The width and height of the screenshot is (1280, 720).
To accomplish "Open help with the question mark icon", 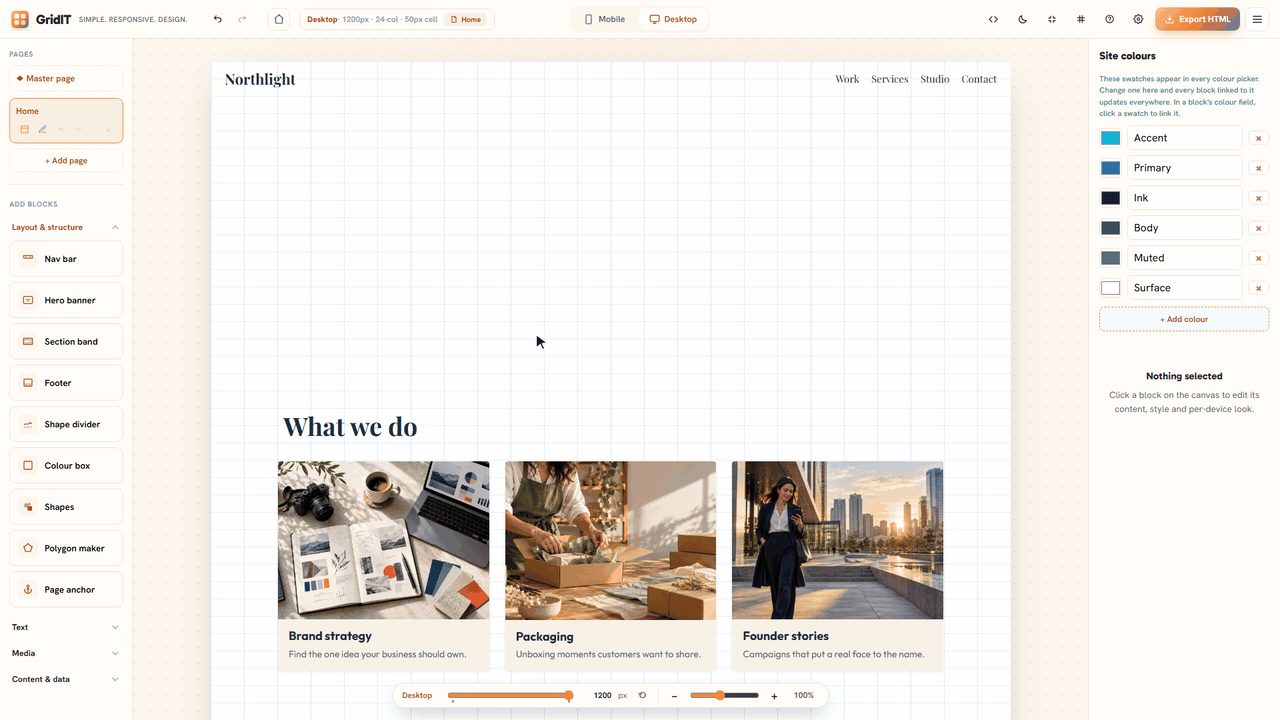I will (x=1110, y=19).
